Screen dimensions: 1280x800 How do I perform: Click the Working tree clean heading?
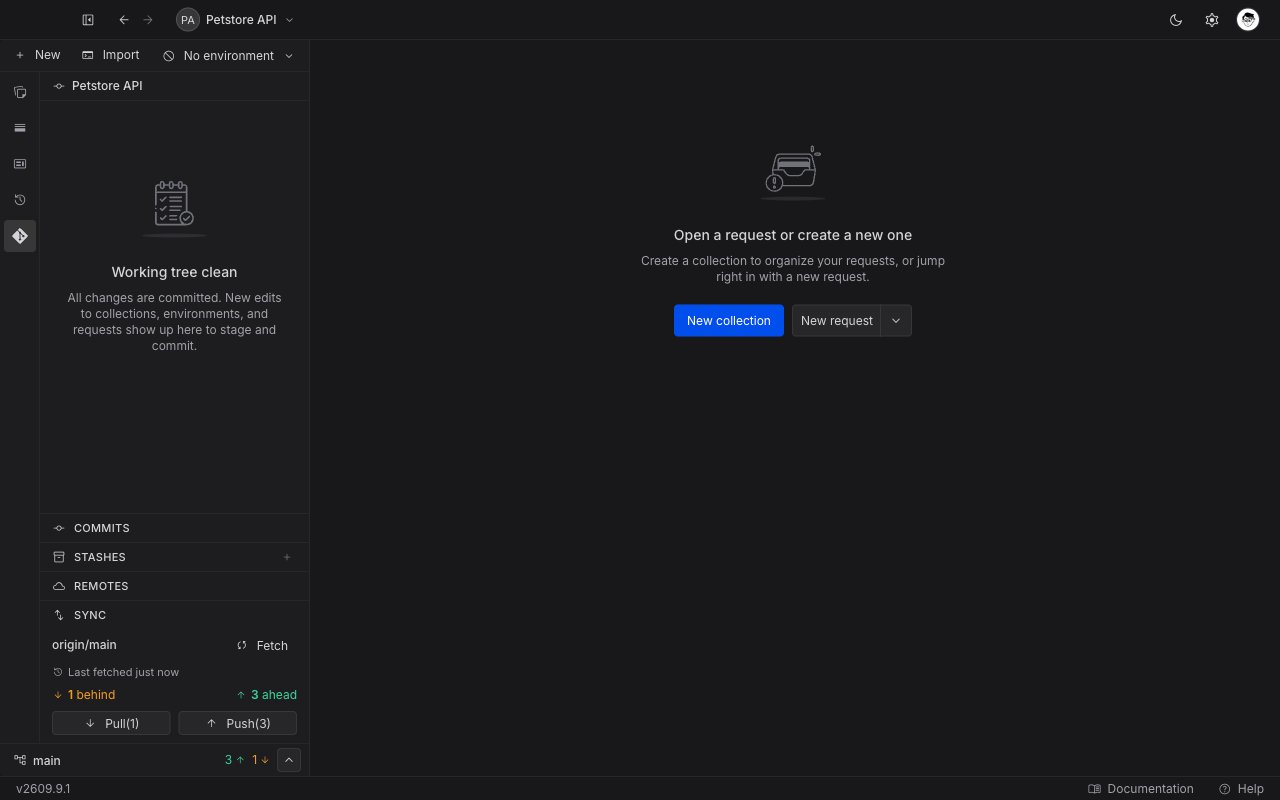[175, 272]
